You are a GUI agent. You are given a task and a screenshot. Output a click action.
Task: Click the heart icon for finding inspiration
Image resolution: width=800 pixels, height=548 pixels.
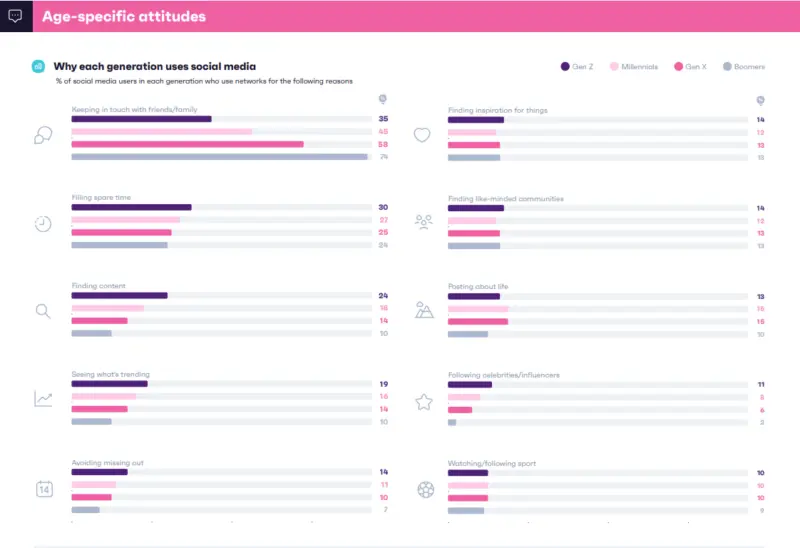[x=422, y=135]
